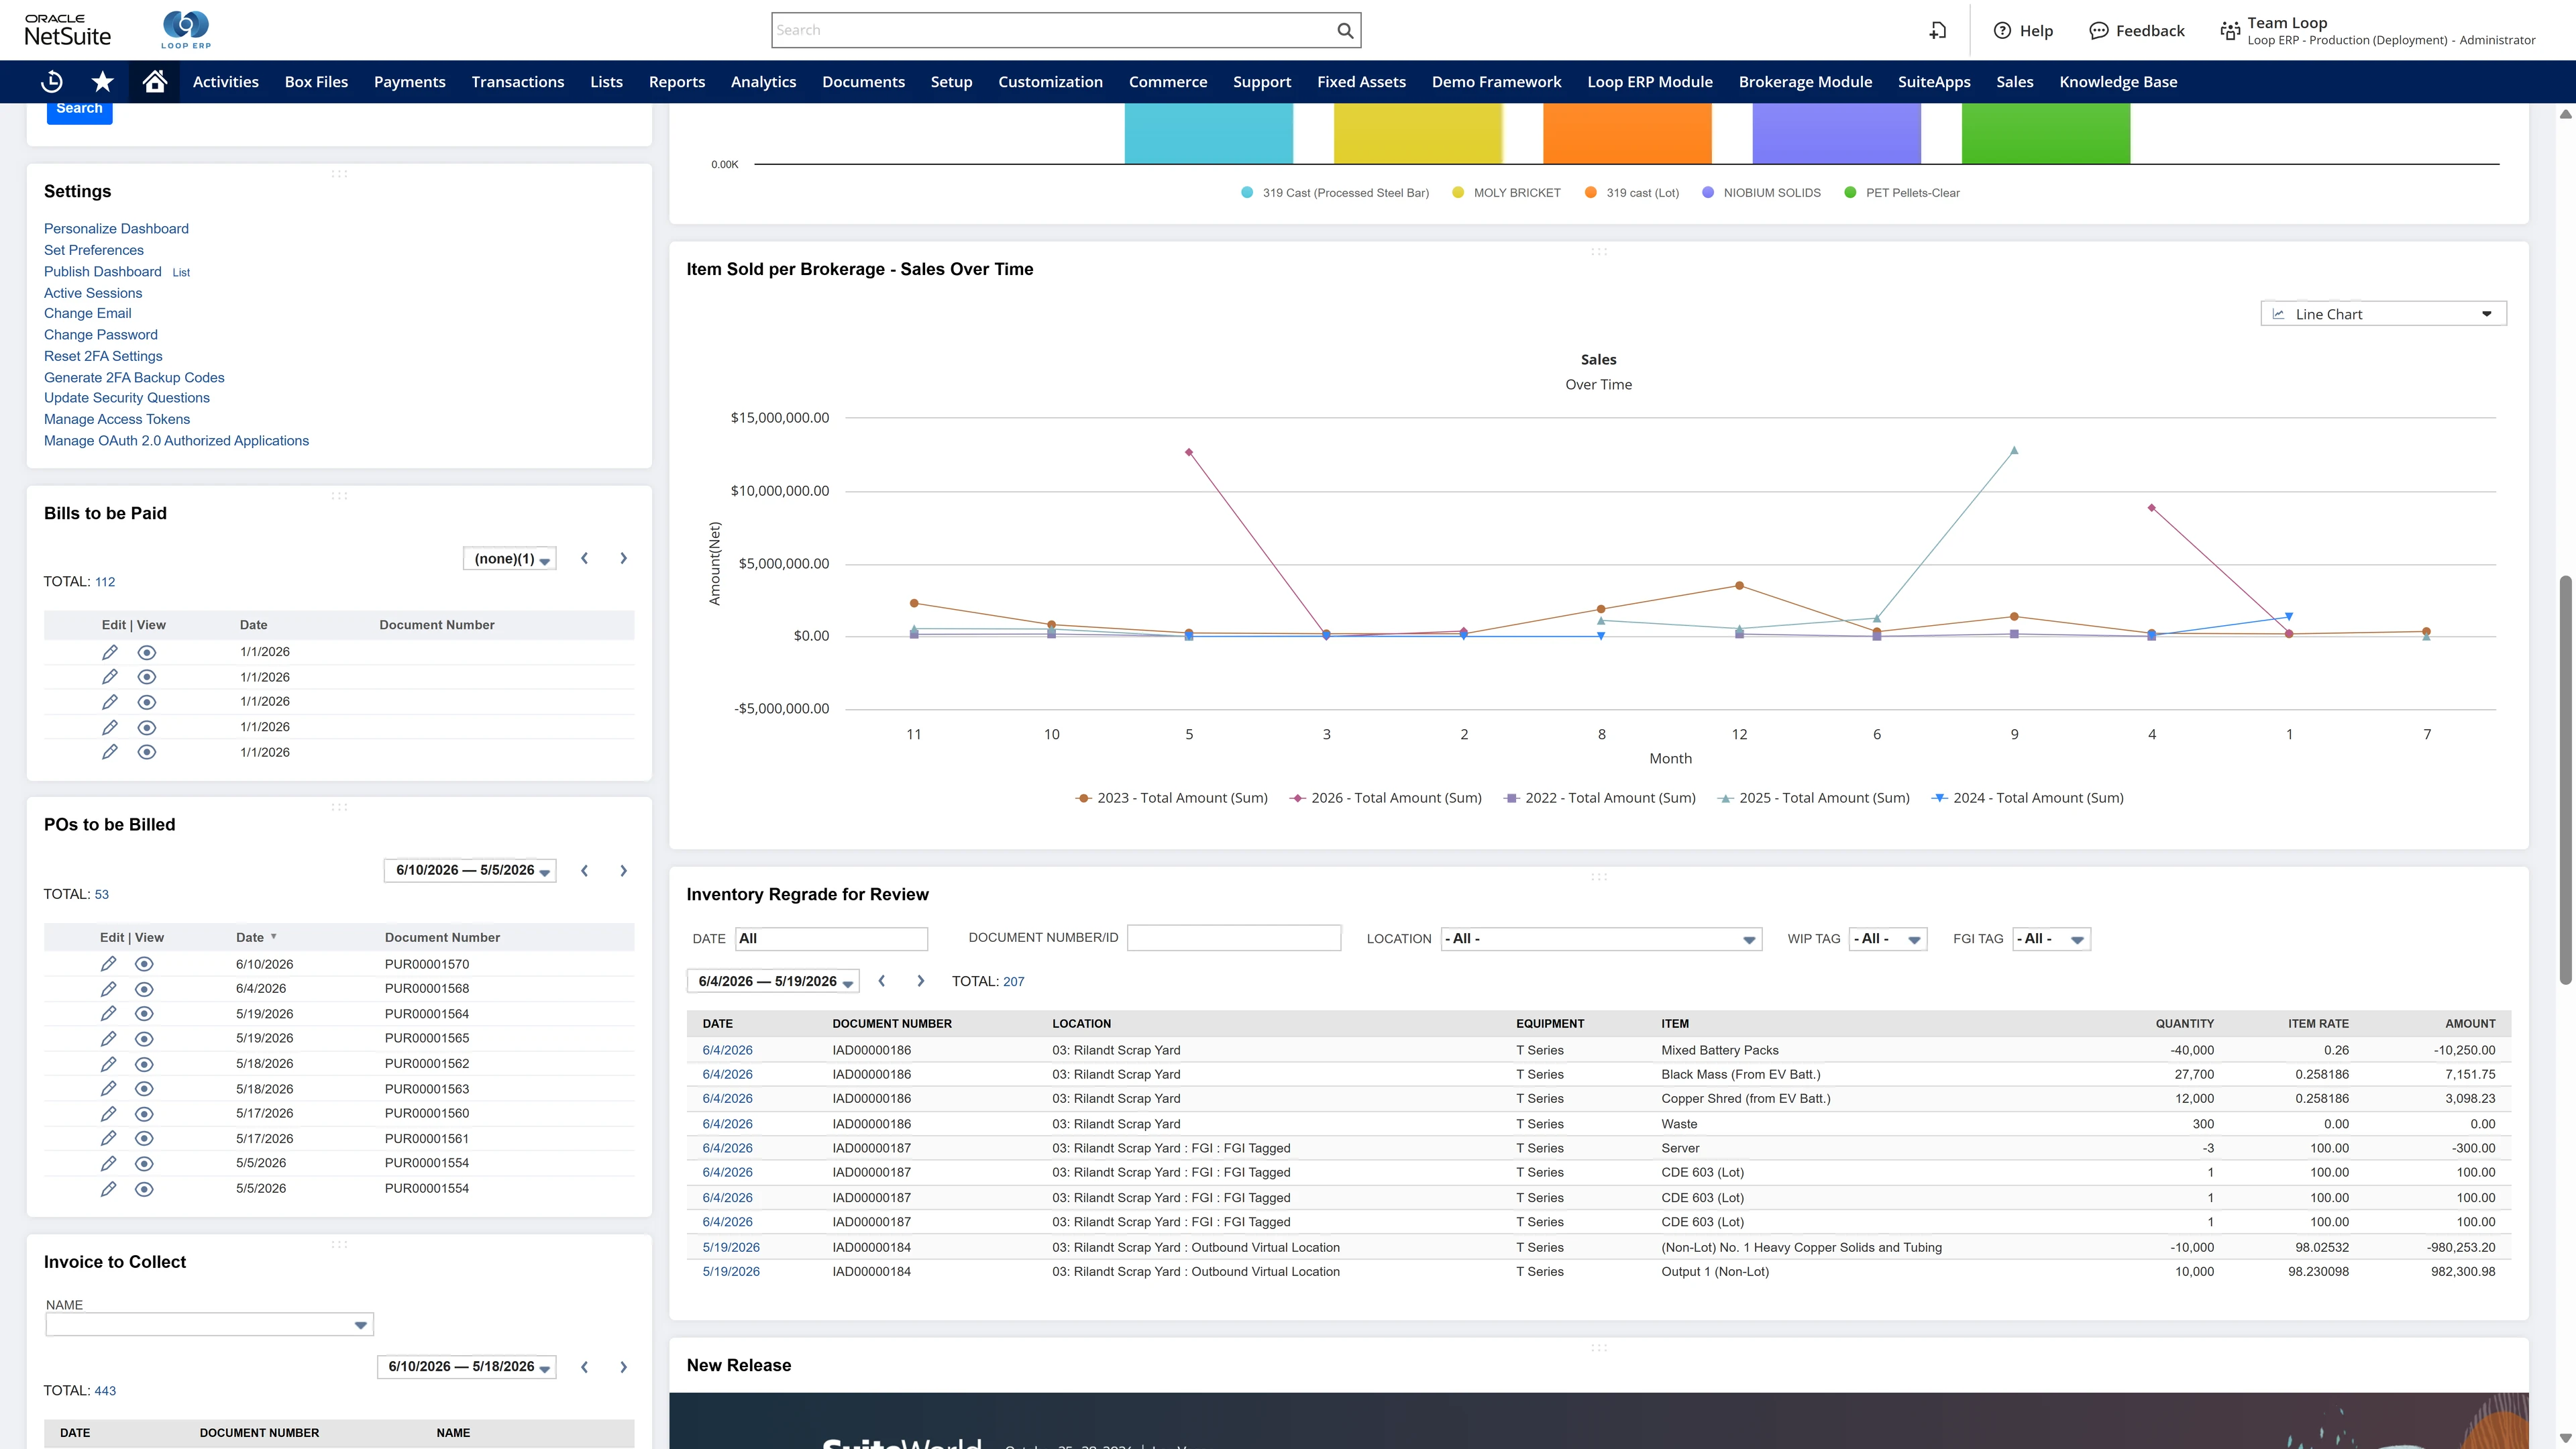Click the Manage Access Tokens link

117,419
